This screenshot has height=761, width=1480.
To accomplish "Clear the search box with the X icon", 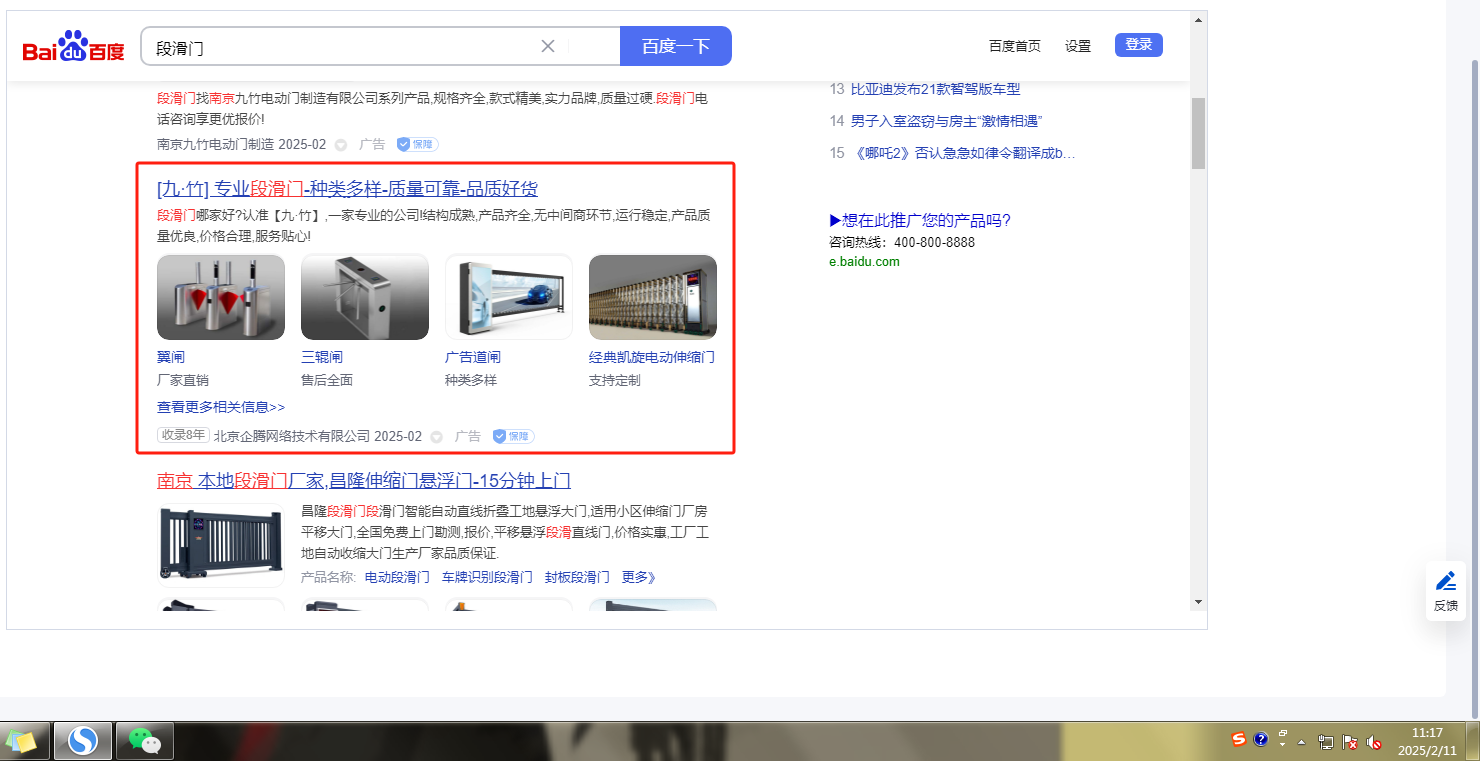I will (x=548, y=46).
